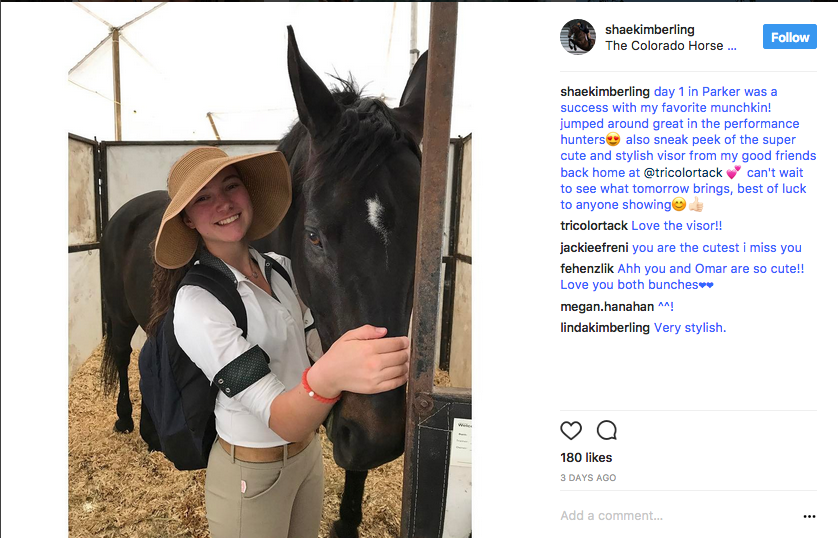Open lindakimberling commenter profile
Viewport: 838px width, 538px height.
604,328
